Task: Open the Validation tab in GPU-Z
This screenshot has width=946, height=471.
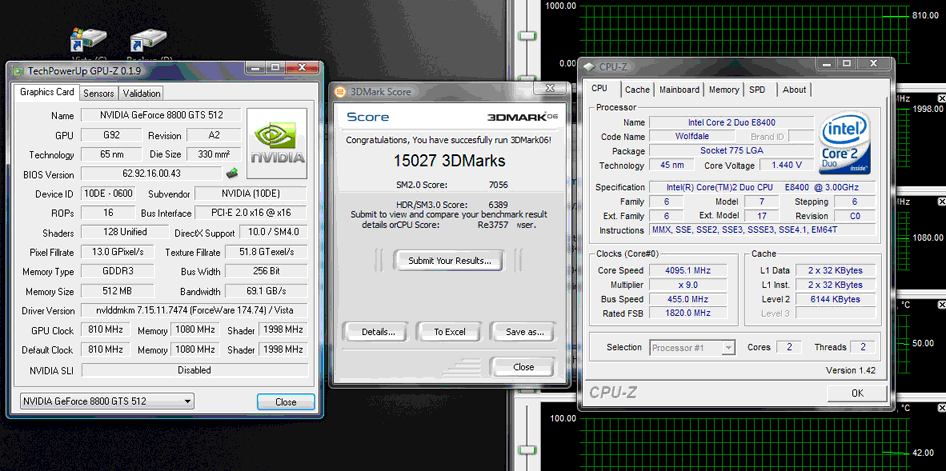Action: pos(141,93)
